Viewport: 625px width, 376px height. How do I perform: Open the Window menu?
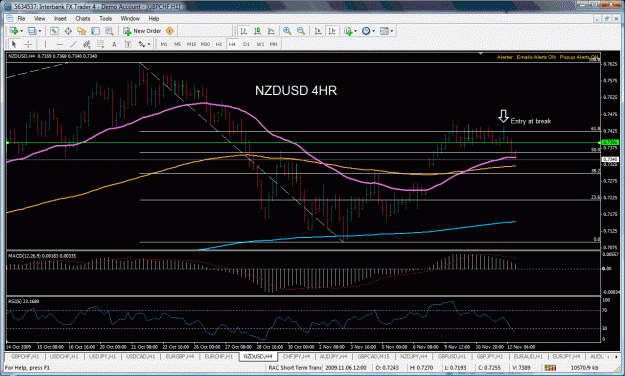[130, 19]
